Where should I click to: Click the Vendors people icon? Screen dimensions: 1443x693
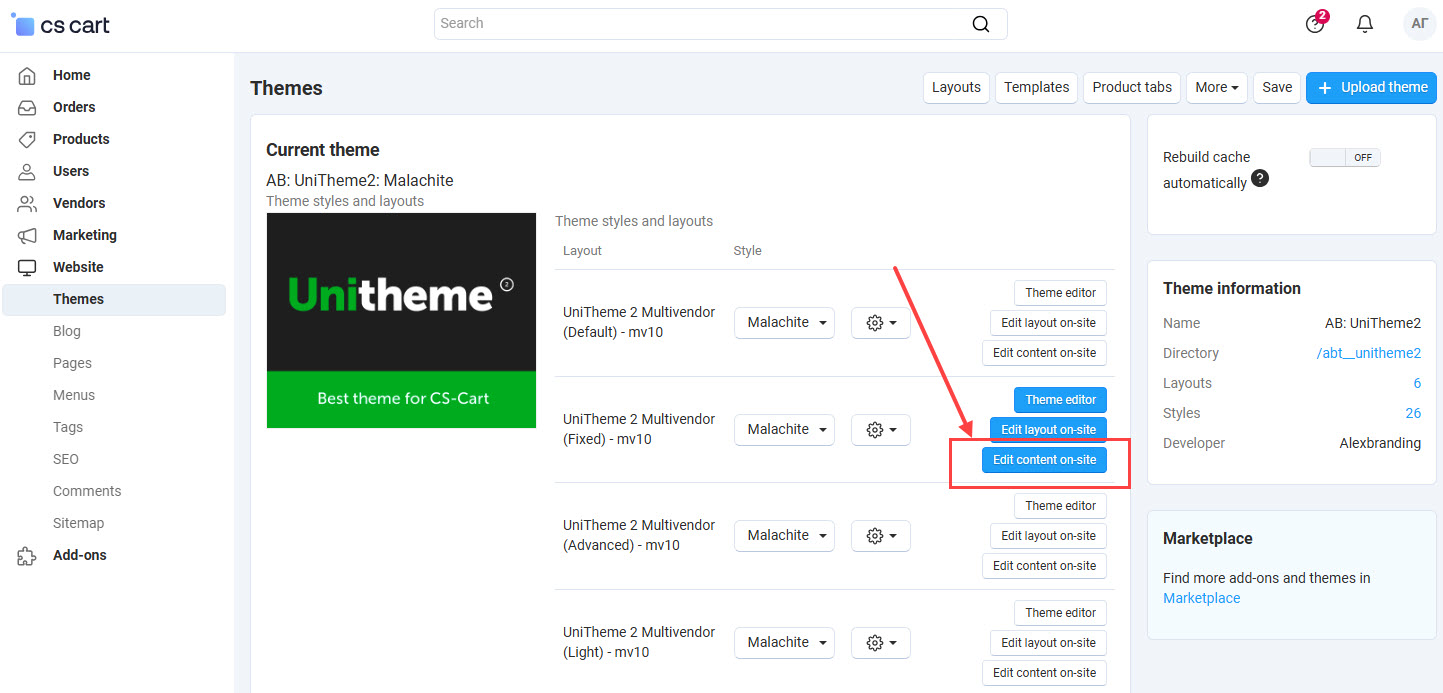27,203
